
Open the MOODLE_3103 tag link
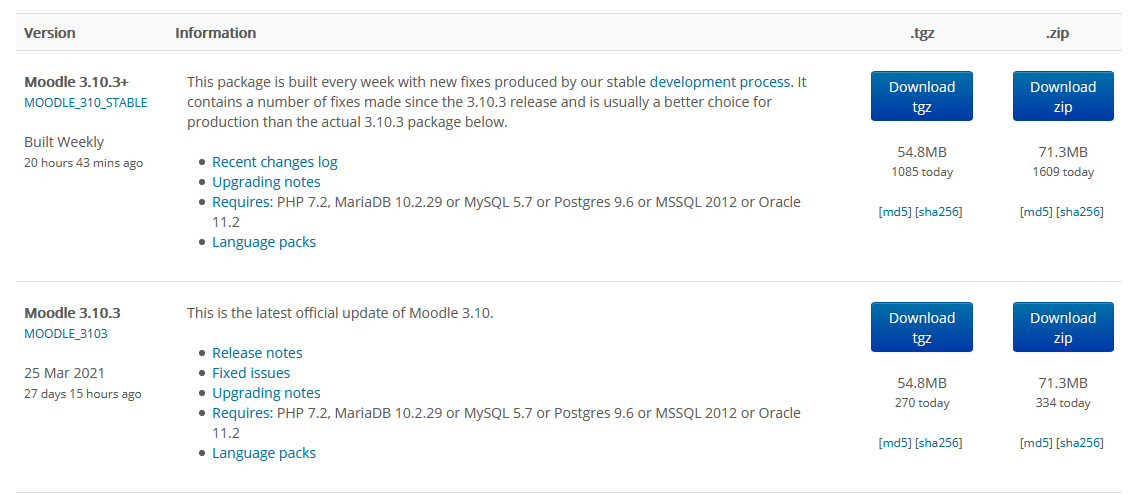pos(65,333)
